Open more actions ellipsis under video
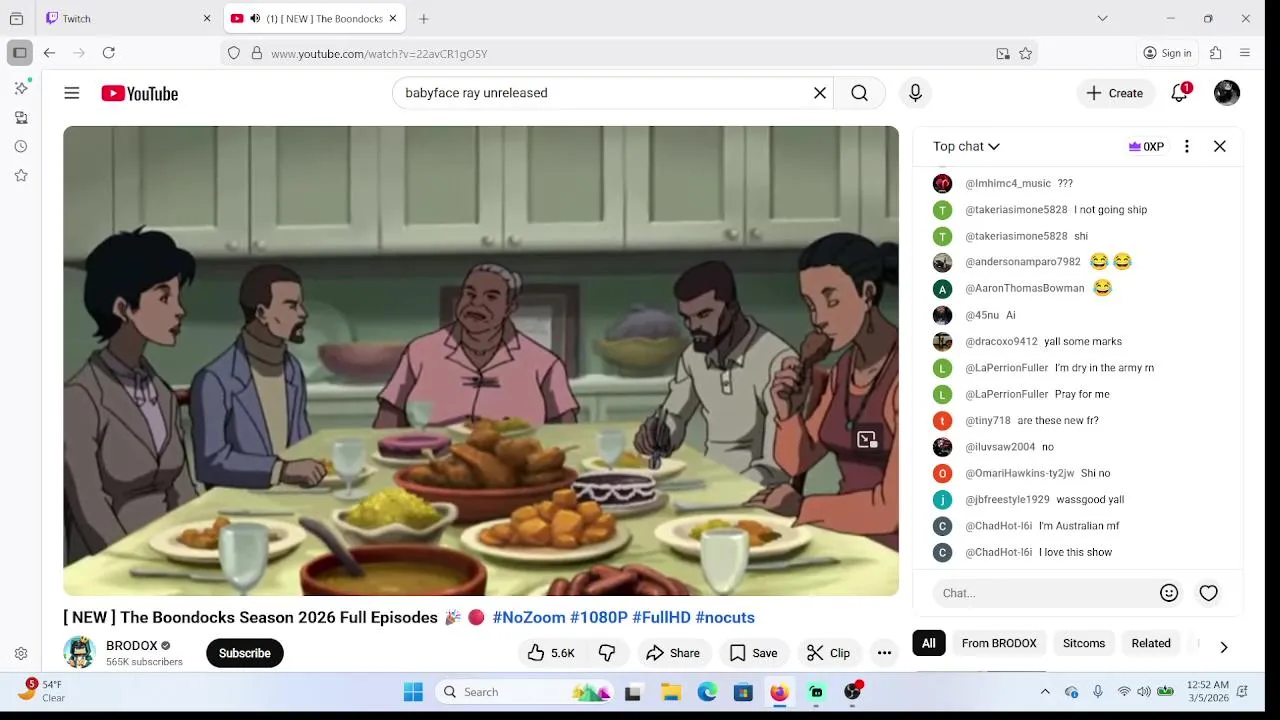Screen dimensions: 1280x720 (884, 653)
